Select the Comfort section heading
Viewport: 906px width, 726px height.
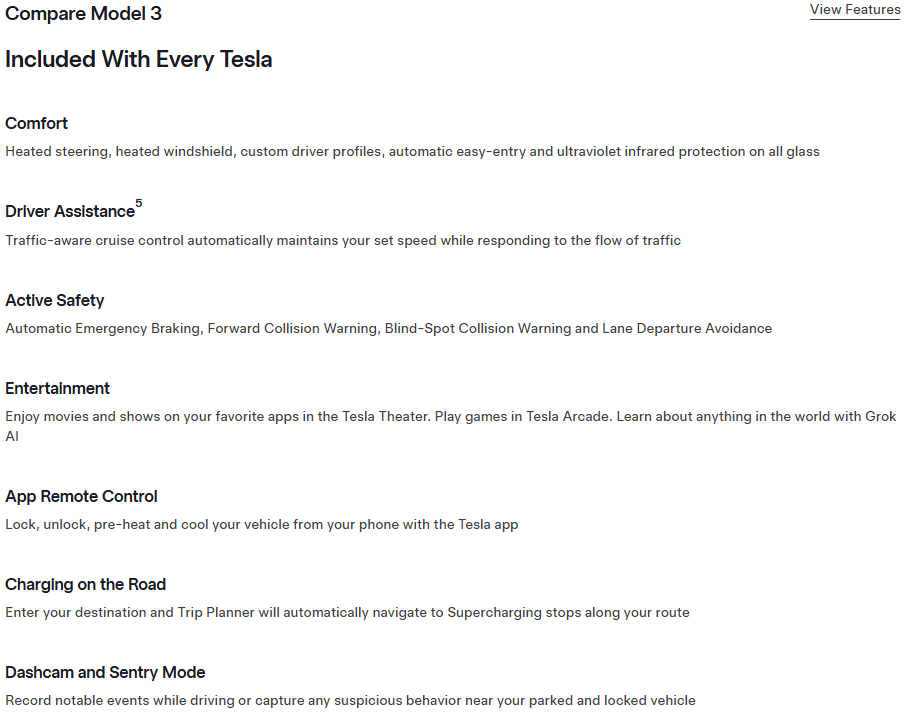(37, 124)
